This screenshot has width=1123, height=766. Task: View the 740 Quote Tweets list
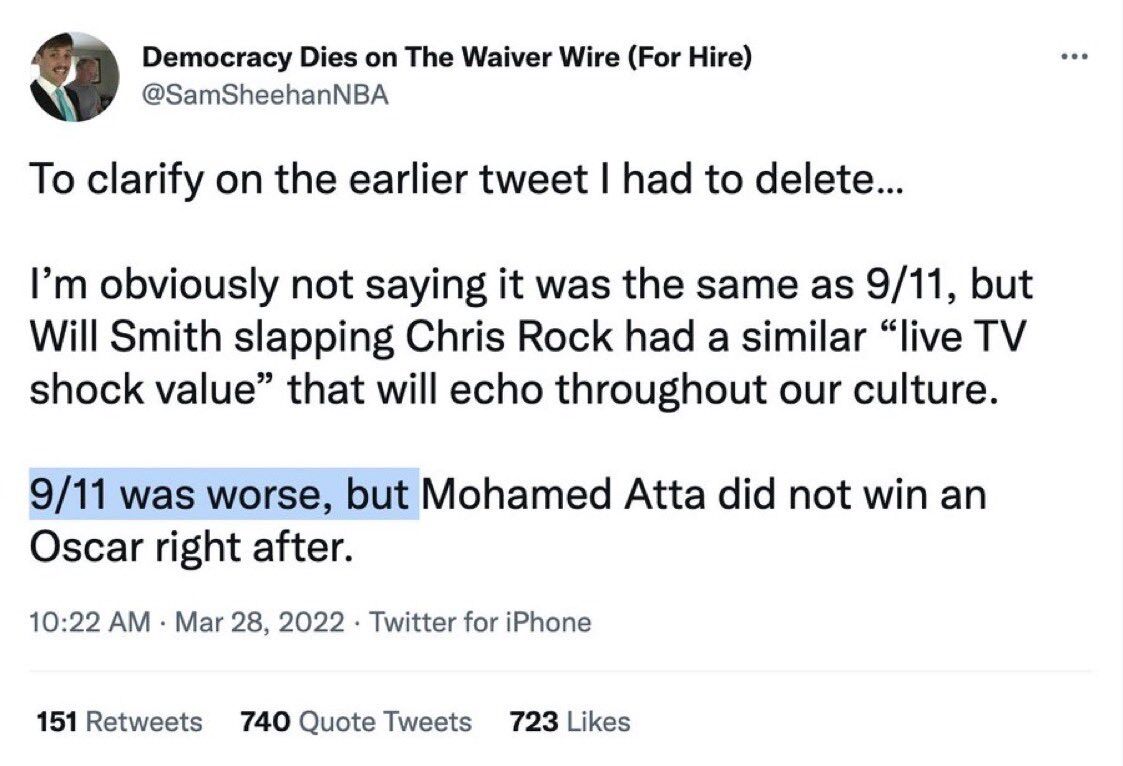(356, 721)
